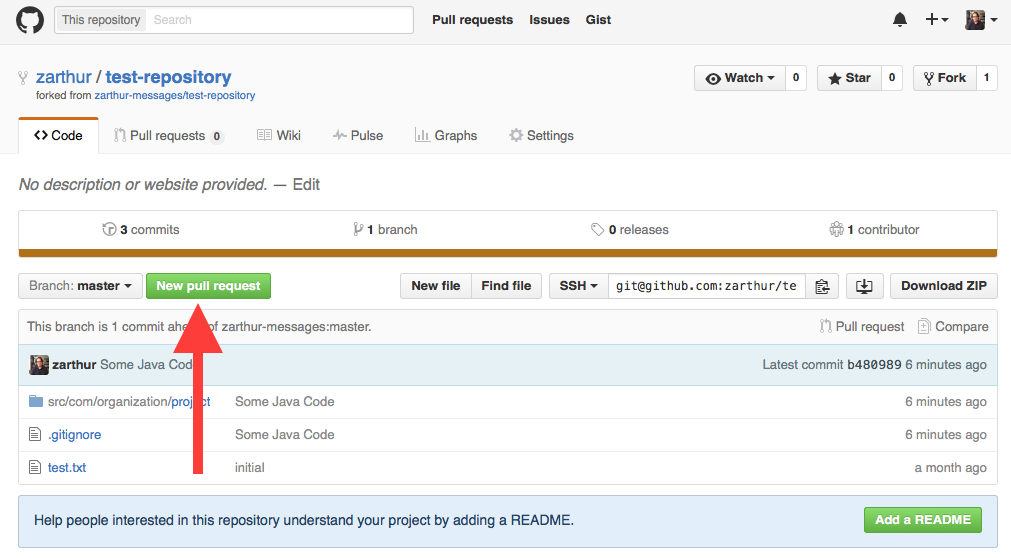
Task: Switch to the Wiki tab
Action: [x=279, y=135]
